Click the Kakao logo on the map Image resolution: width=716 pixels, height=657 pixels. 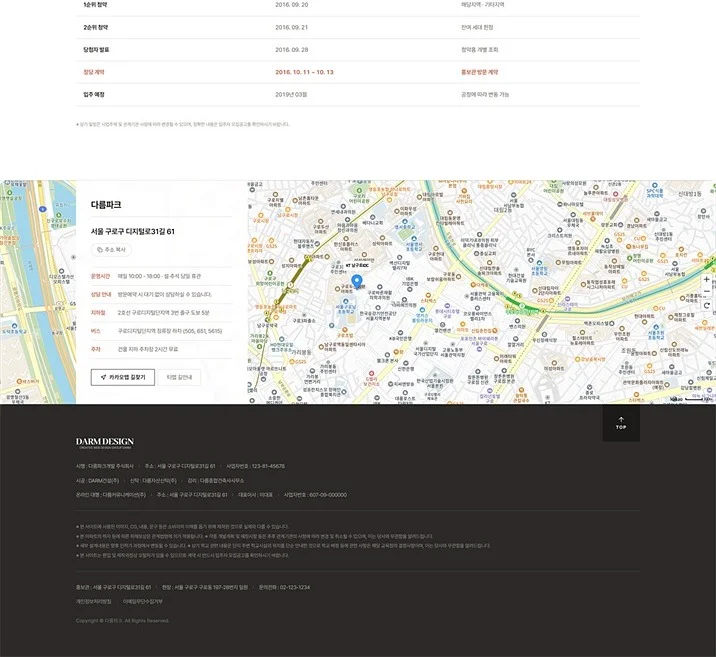676,399
